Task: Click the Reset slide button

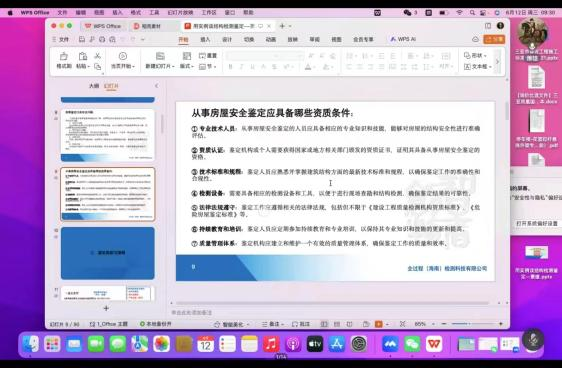Action: 208,56
